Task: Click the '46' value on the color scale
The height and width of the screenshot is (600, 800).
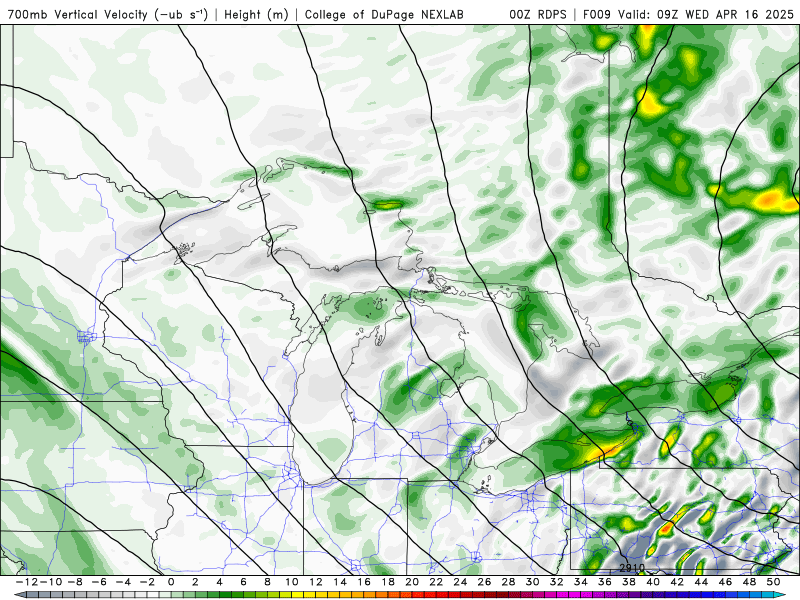Action: point(726,582)
